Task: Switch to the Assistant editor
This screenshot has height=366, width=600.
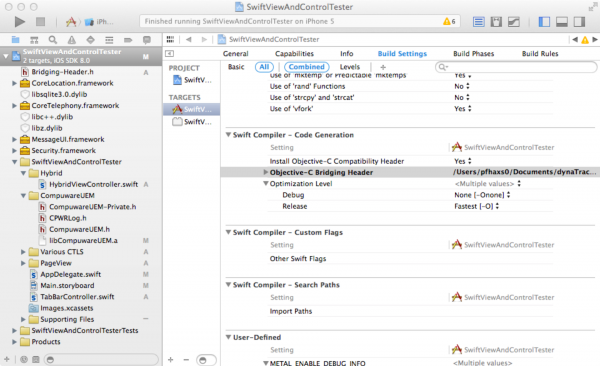Action: pos(496,22)
